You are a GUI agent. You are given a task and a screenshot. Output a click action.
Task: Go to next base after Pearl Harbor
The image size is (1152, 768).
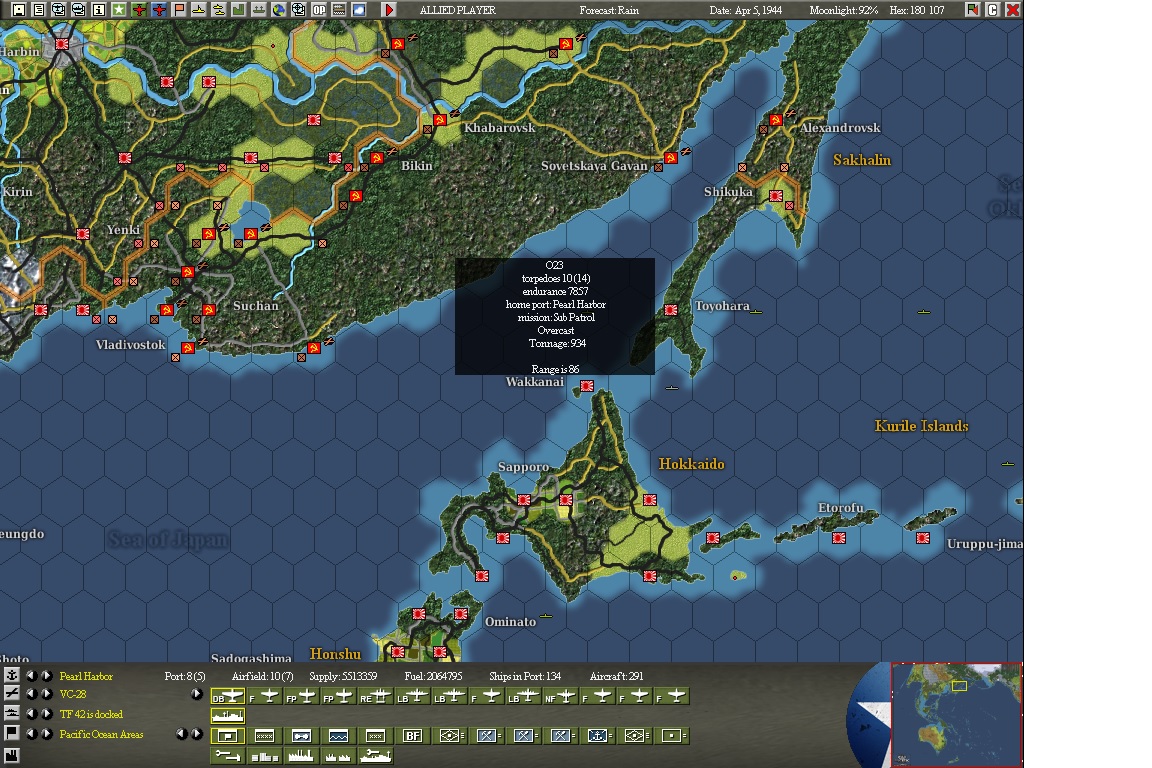tap(46, 675)
